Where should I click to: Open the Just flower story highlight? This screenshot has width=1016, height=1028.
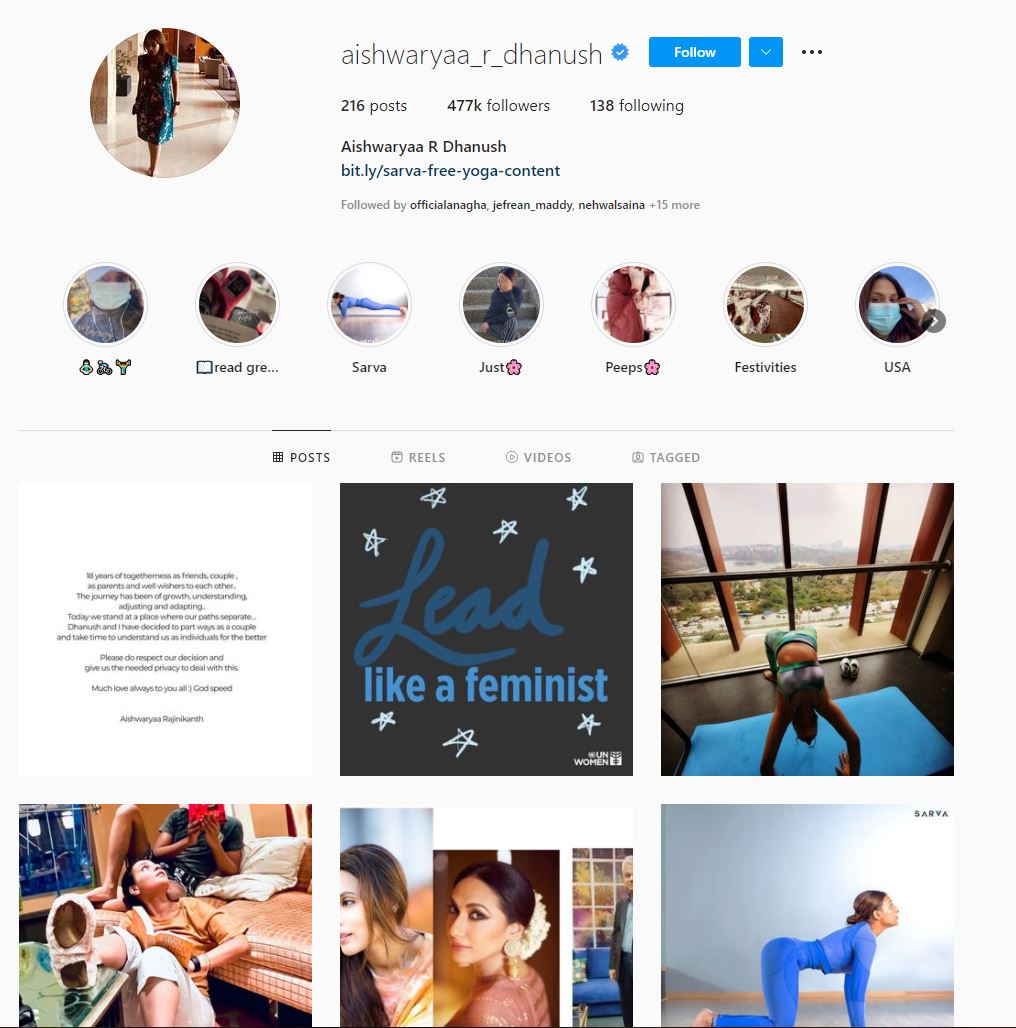(x=501, y=304)
